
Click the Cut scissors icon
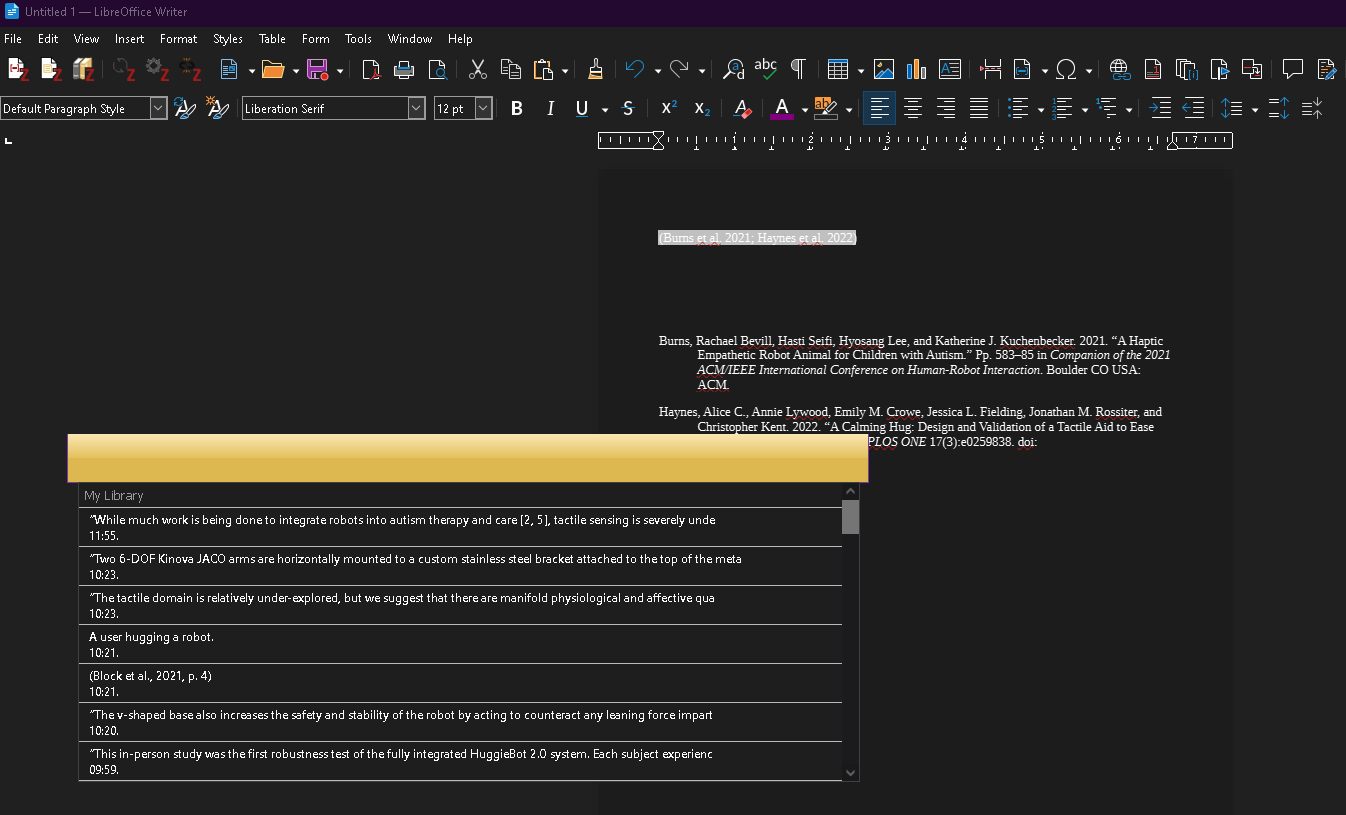point(478,69)
